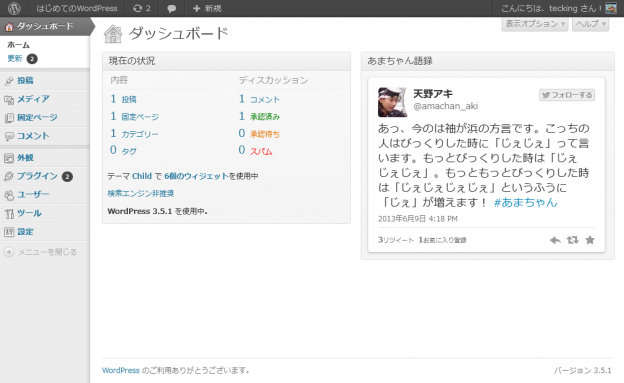Click the 設定 icon in sidebar
Viewport: 624px width, 383px height.
[9, 232]
